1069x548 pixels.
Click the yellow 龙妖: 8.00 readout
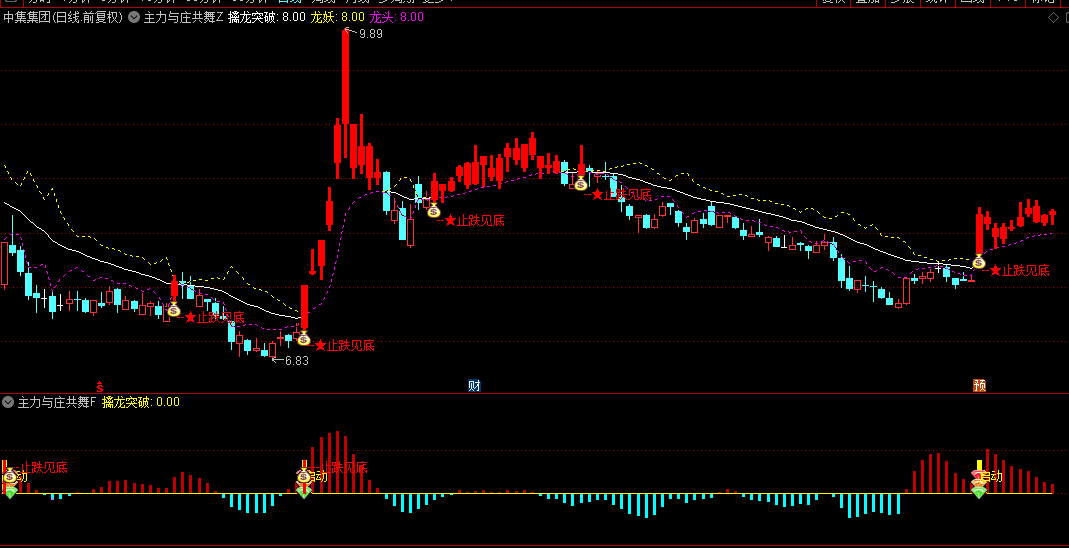(338, 18)
